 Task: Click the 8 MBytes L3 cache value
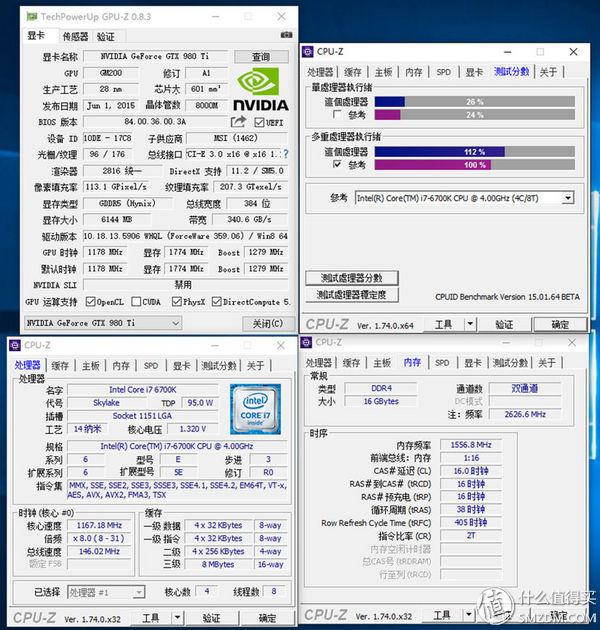click(x=218, y=565)
